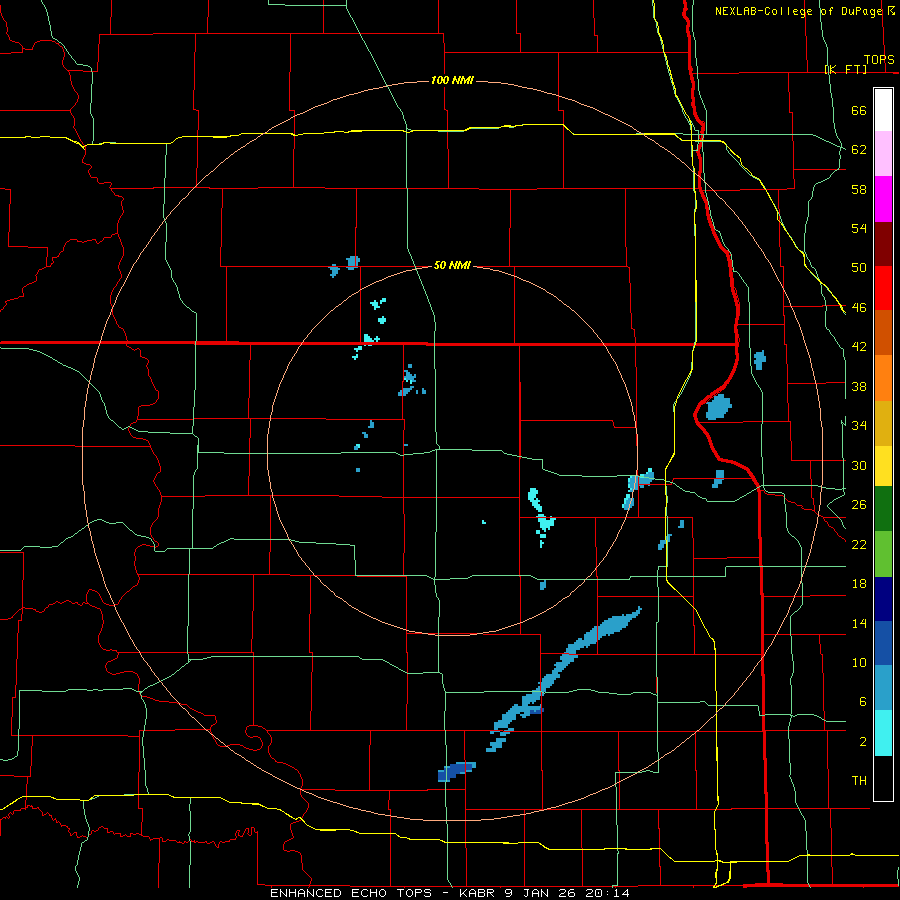This screenshot has height=900, width=900.
Task: Pick the dark green legend swatch
Action: [x=883, y=509]
